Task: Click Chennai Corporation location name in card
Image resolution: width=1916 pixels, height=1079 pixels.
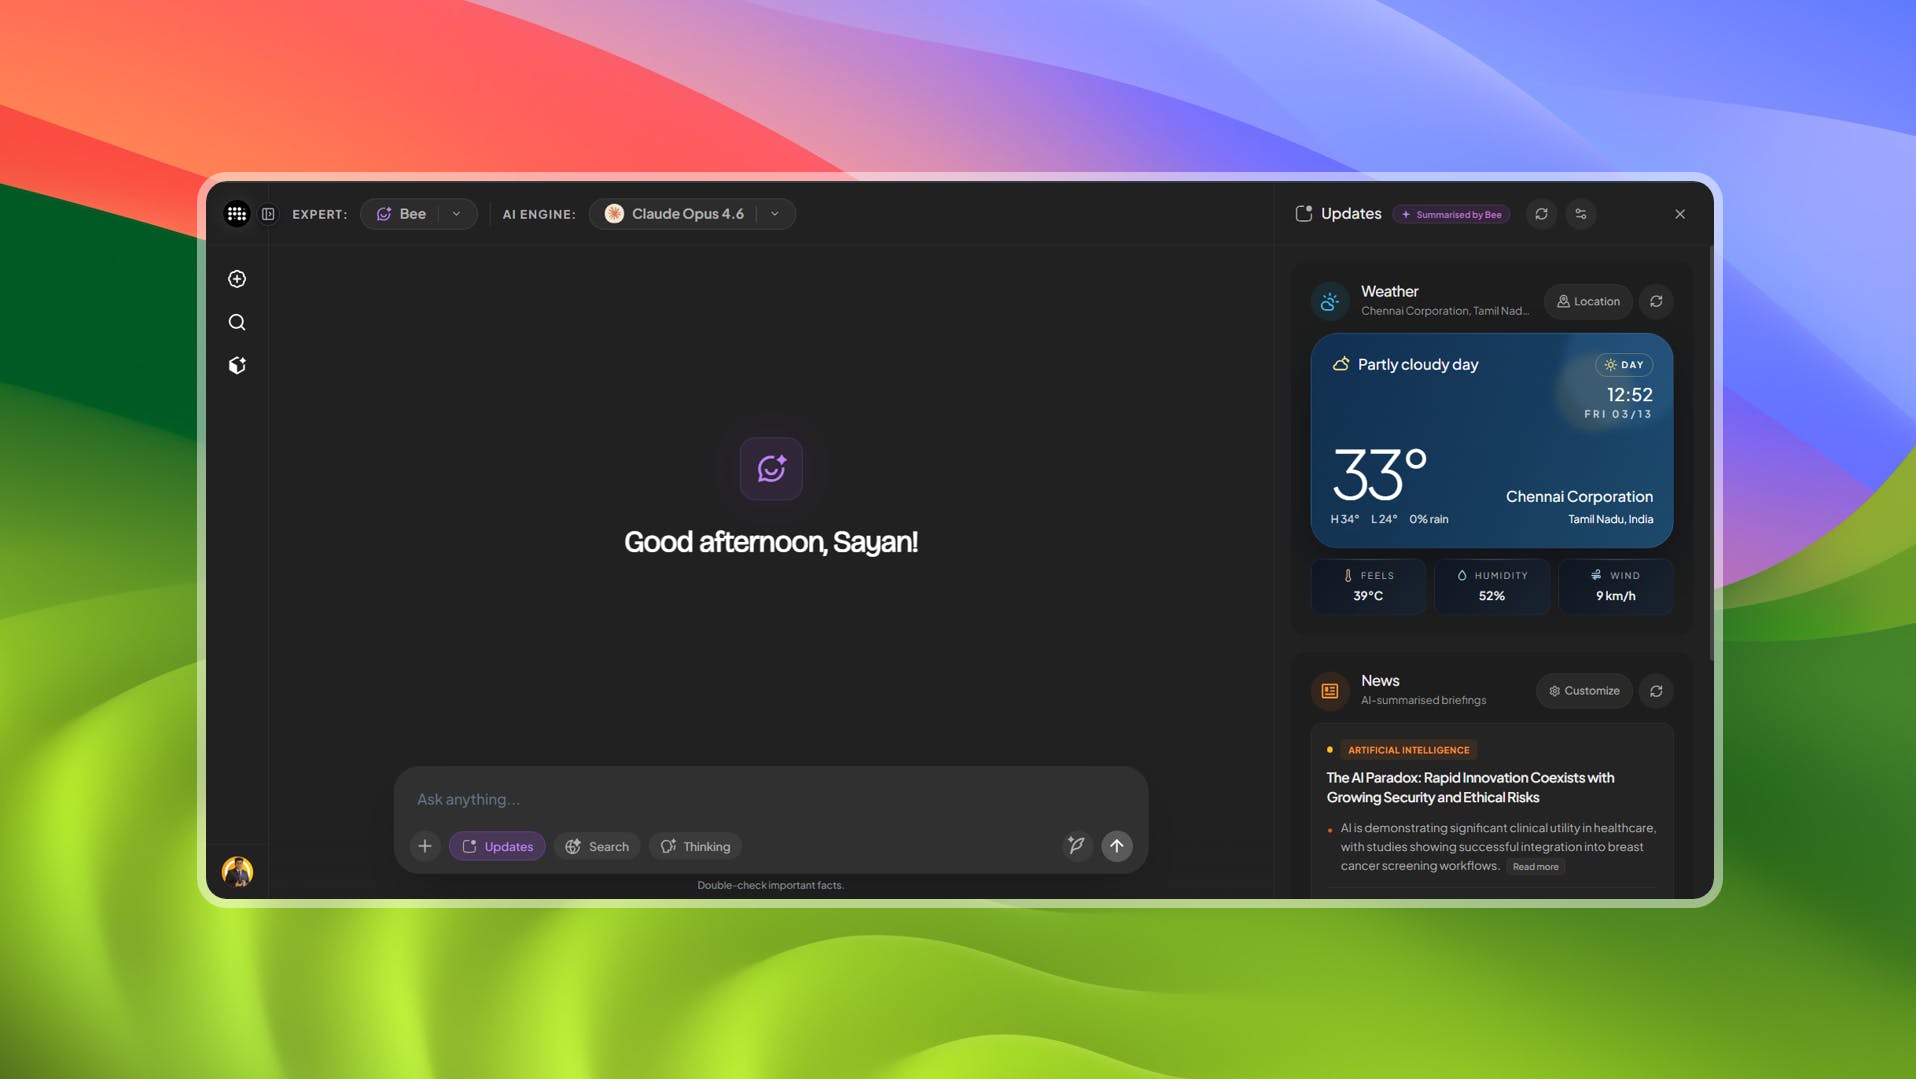Action: tap(1579, 497)
